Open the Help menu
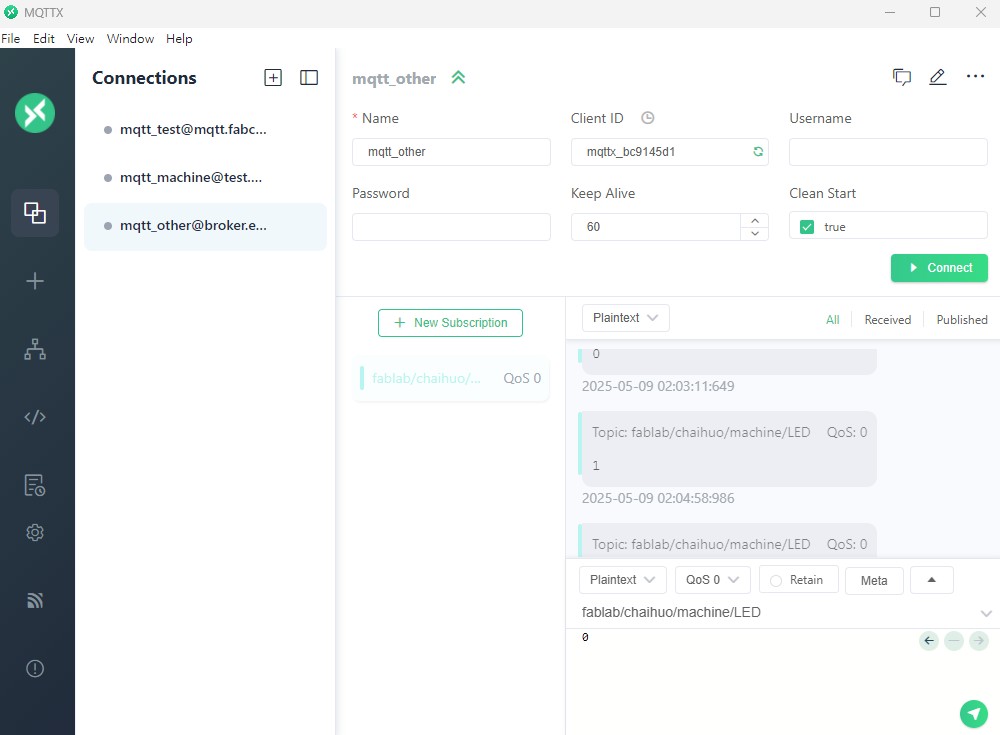Image resolution: width=1000 pixels, height=735 pixels. (179, 38)
